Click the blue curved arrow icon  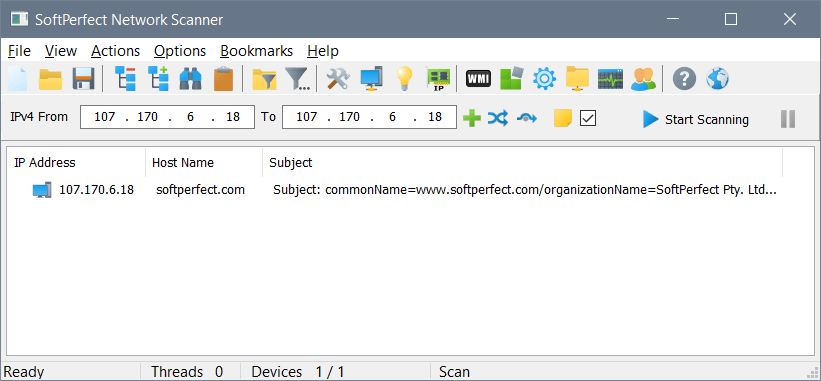tap(527, 119)
